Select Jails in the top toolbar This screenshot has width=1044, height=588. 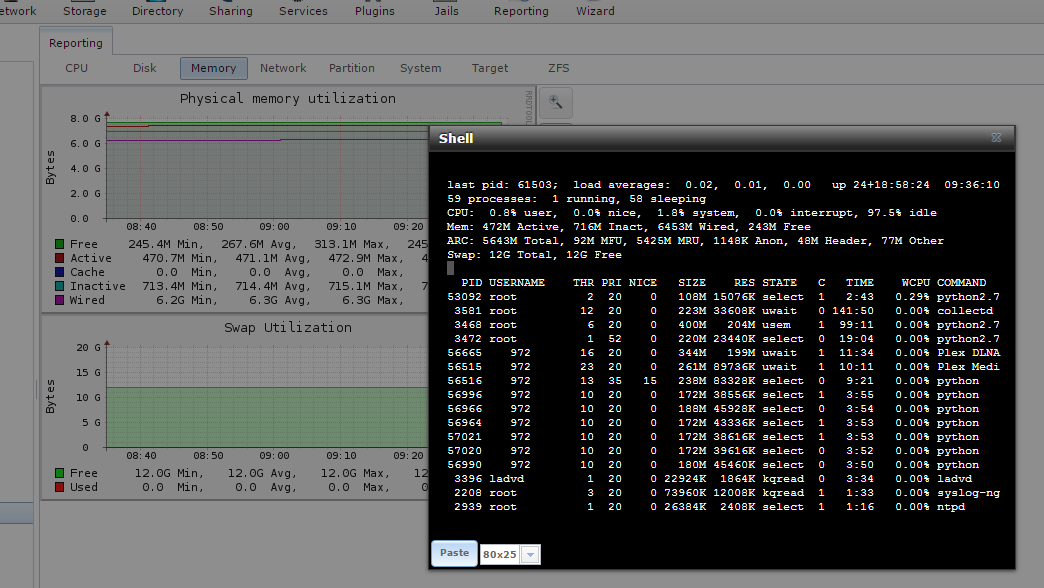(x=447, y=11)
